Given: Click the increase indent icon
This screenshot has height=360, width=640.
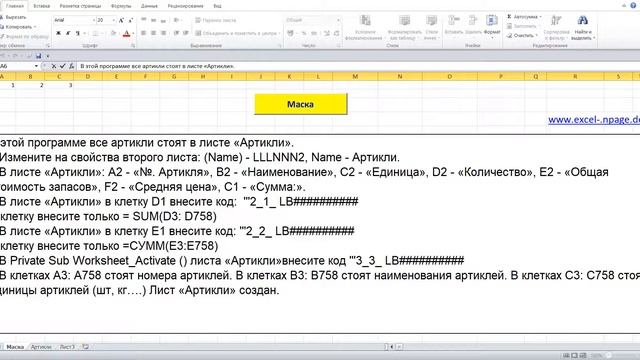Looking at the screenshot, I should (186, 33).
